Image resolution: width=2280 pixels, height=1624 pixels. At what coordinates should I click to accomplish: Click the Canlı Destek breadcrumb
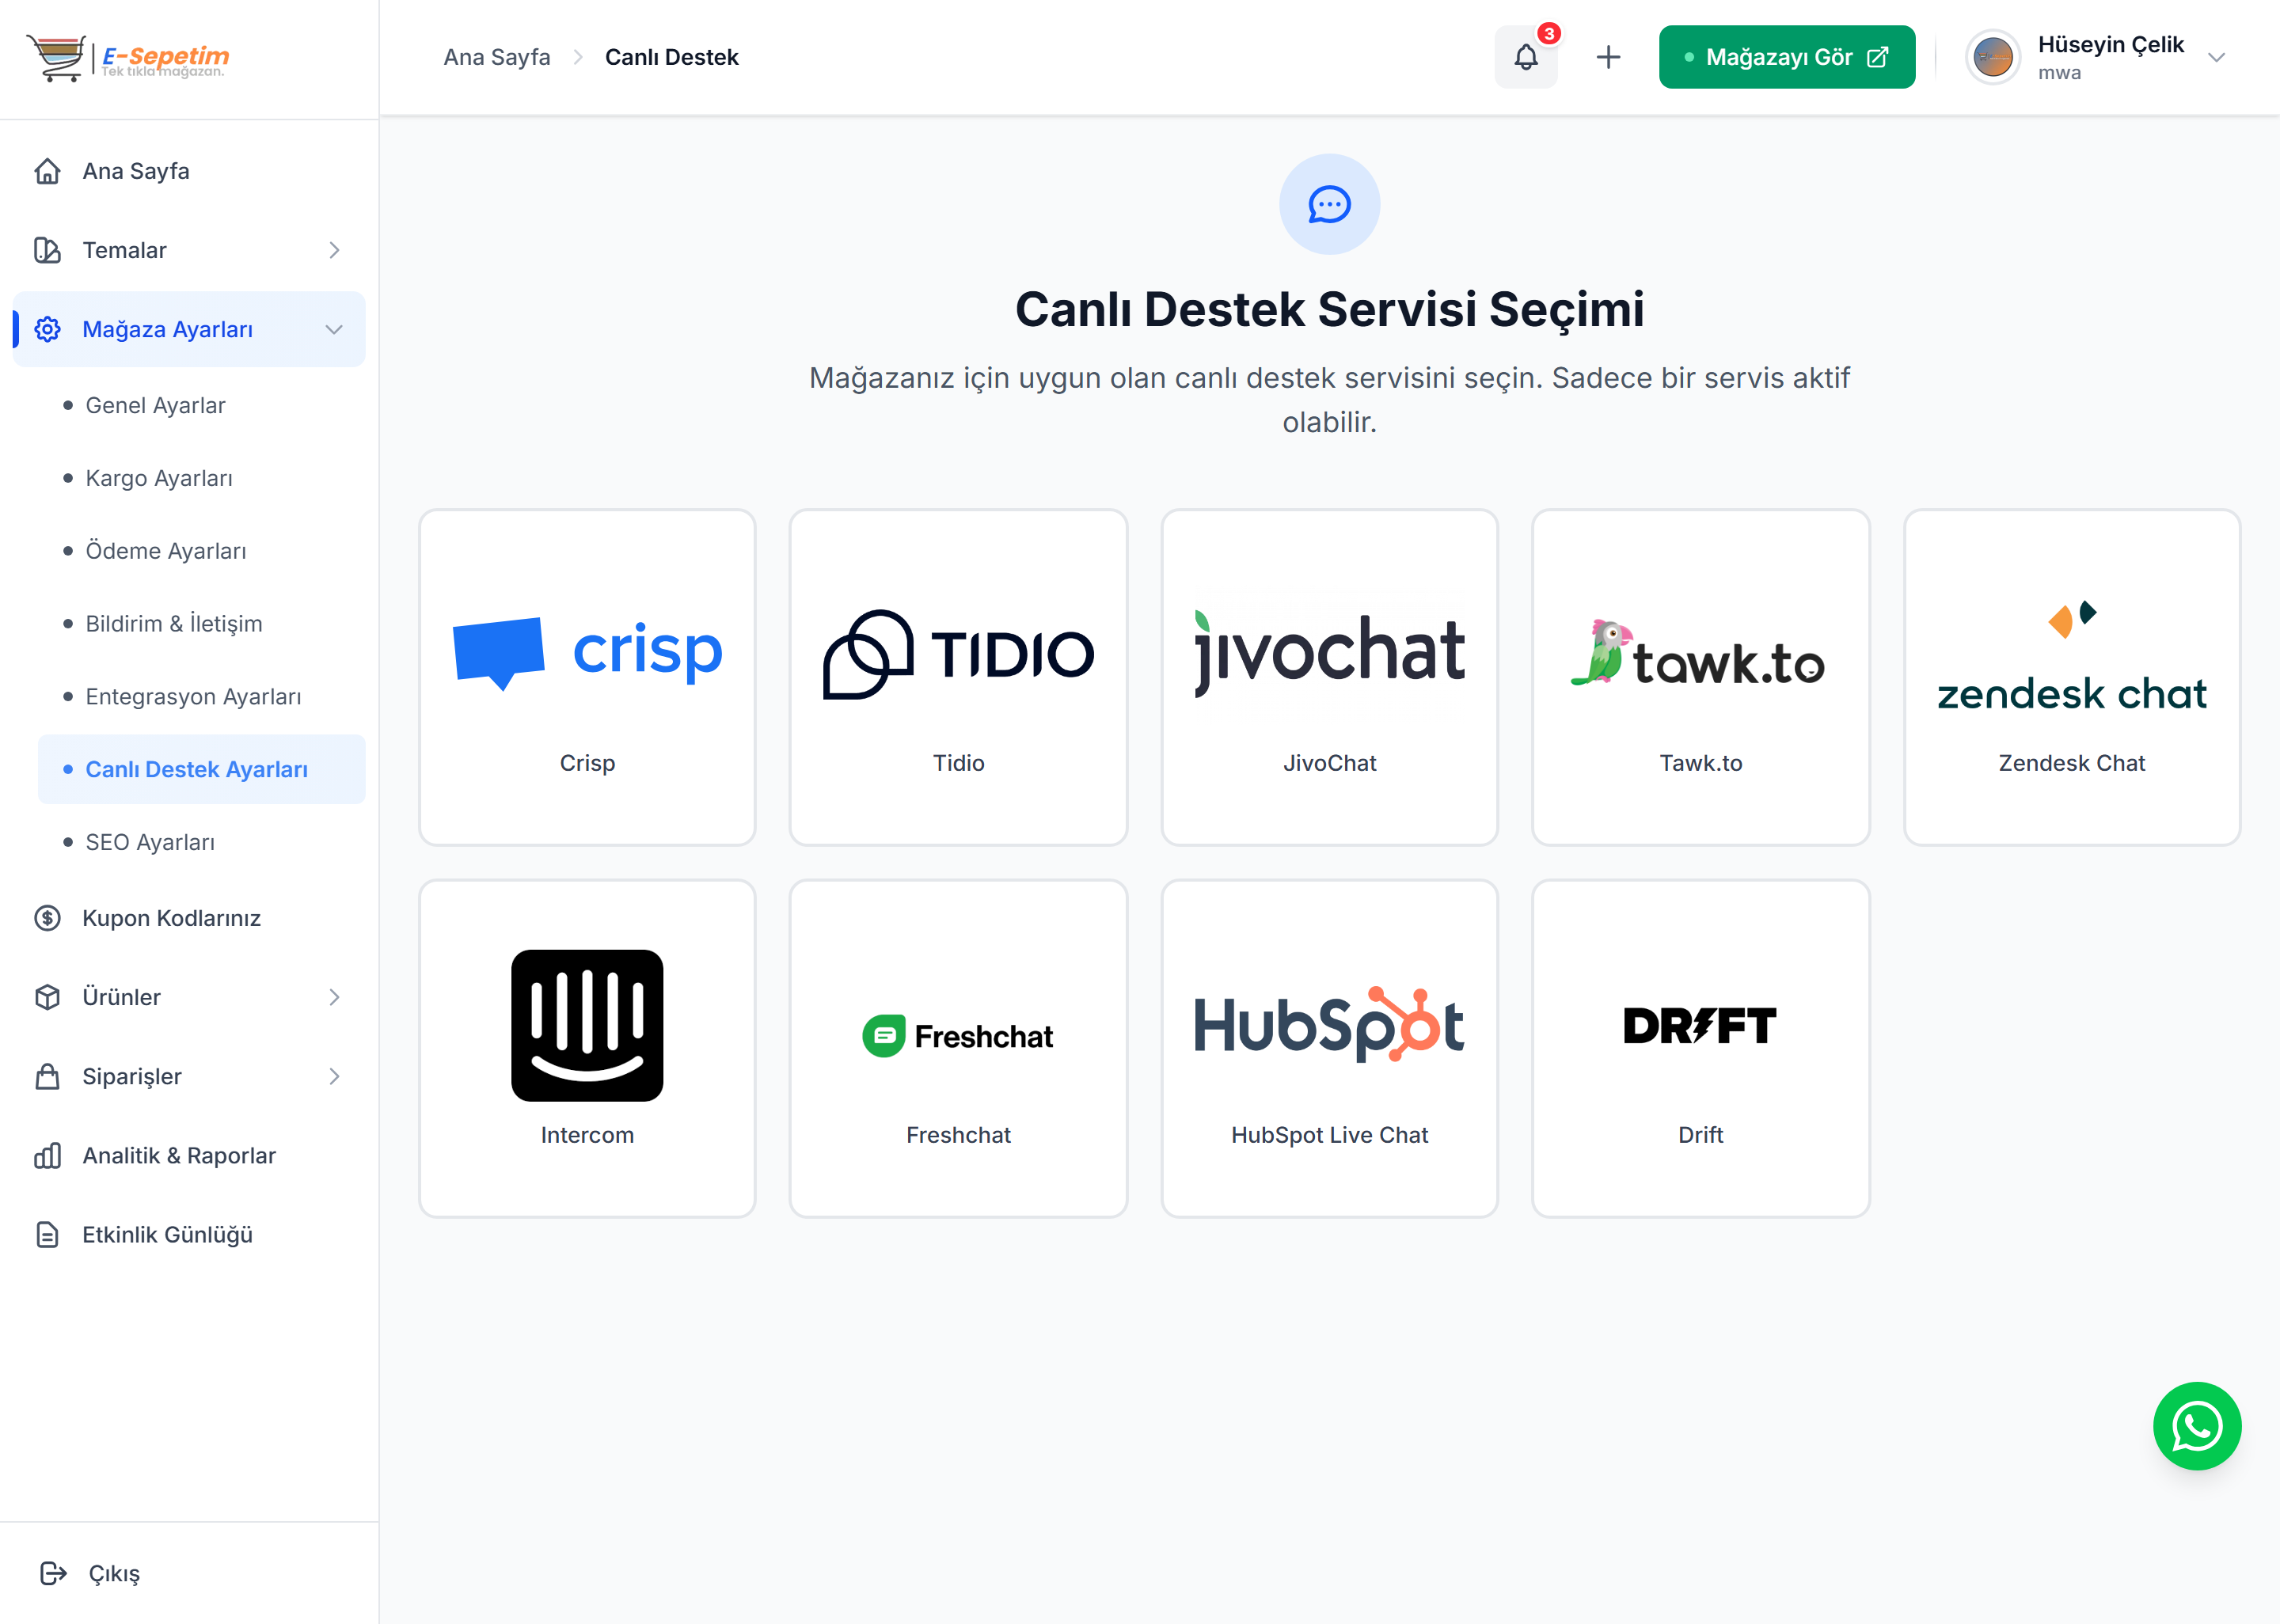[x=671, y=57]
